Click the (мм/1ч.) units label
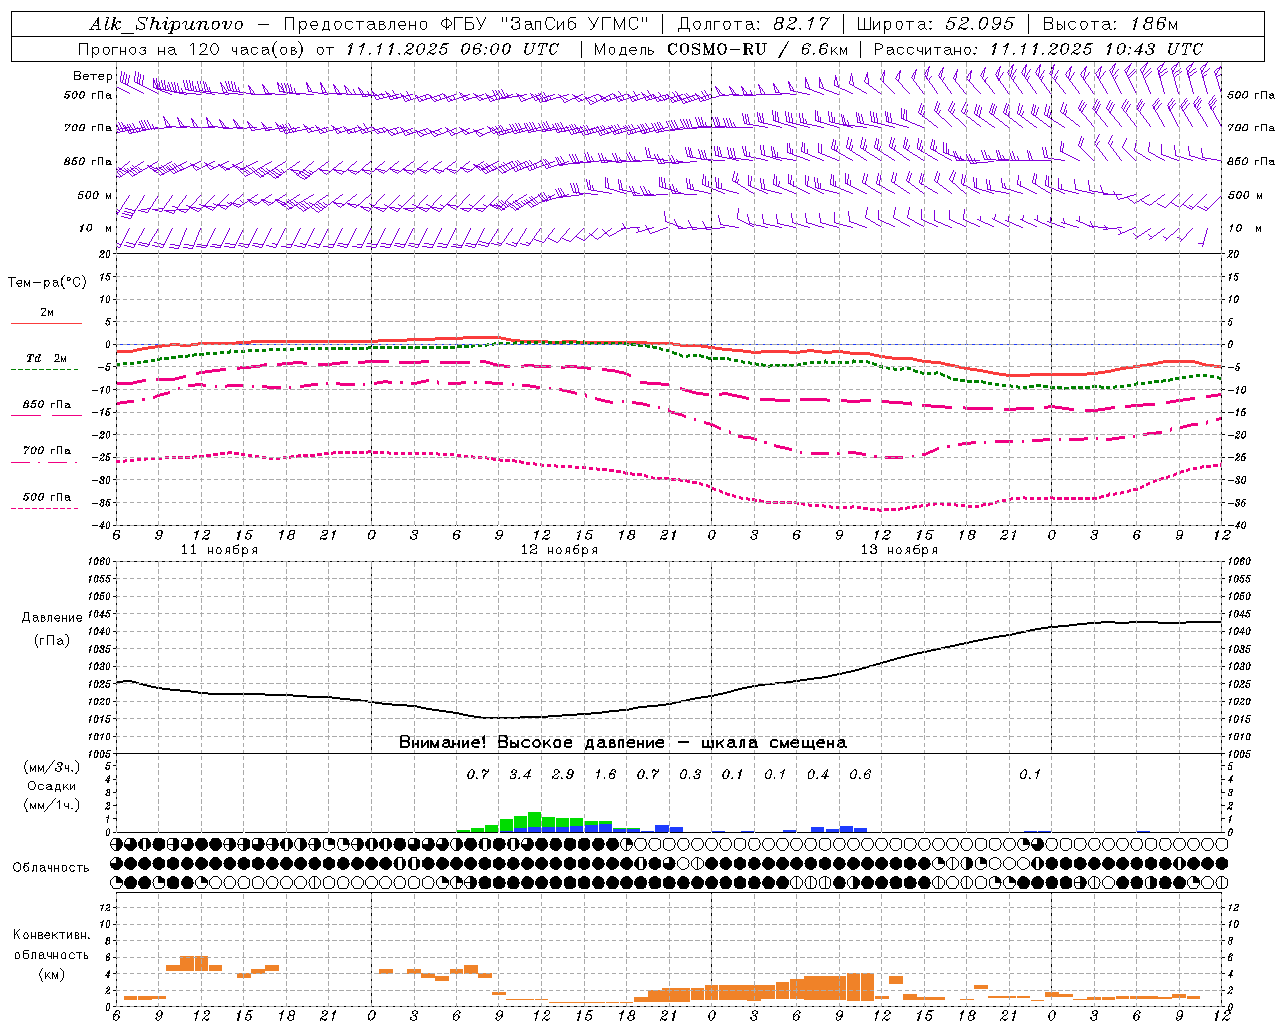This screenshot has width=1280, height=1024. pos(52,805)
